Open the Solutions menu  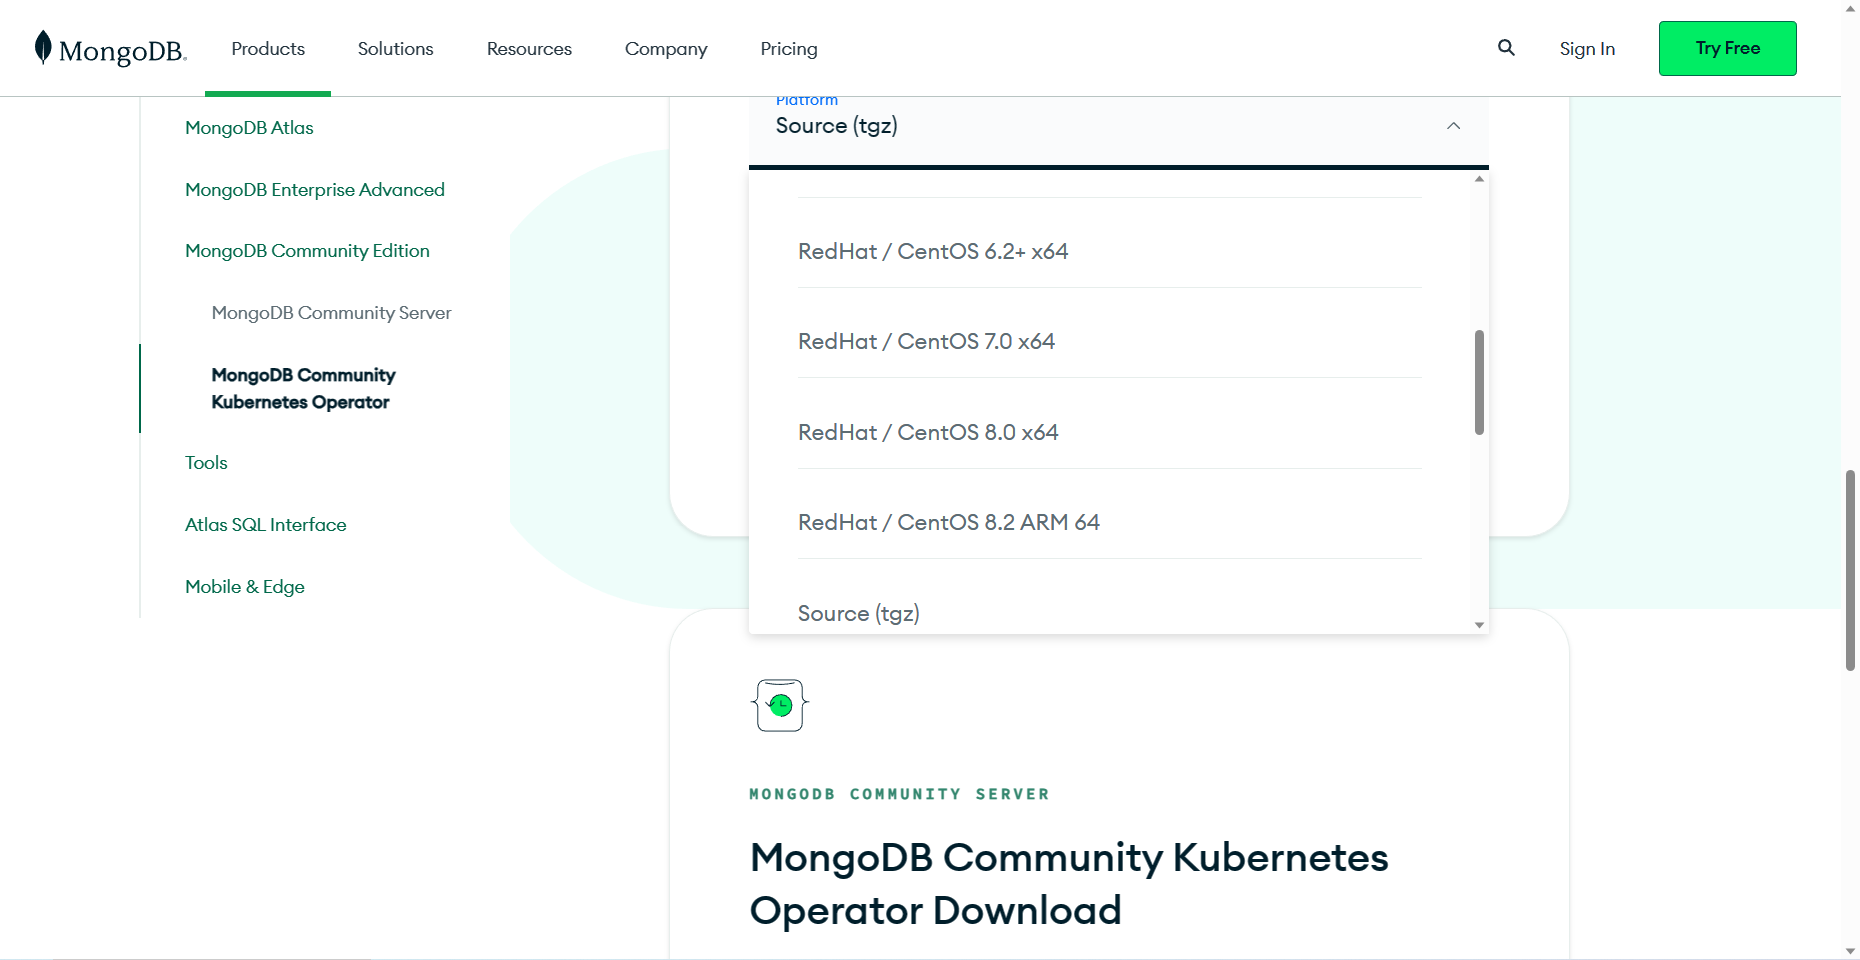(x=395, y=48)
